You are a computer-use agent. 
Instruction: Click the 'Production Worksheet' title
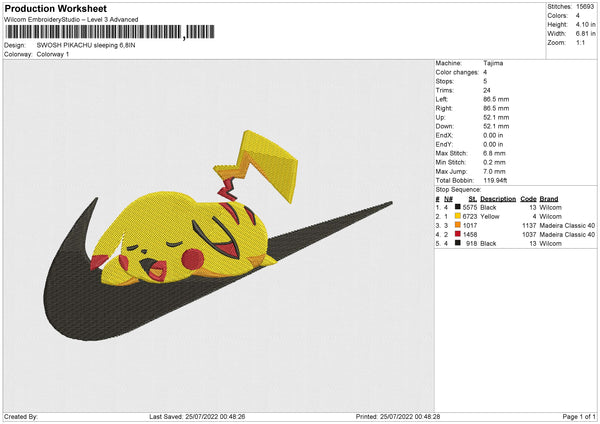[x=55, y=9]
